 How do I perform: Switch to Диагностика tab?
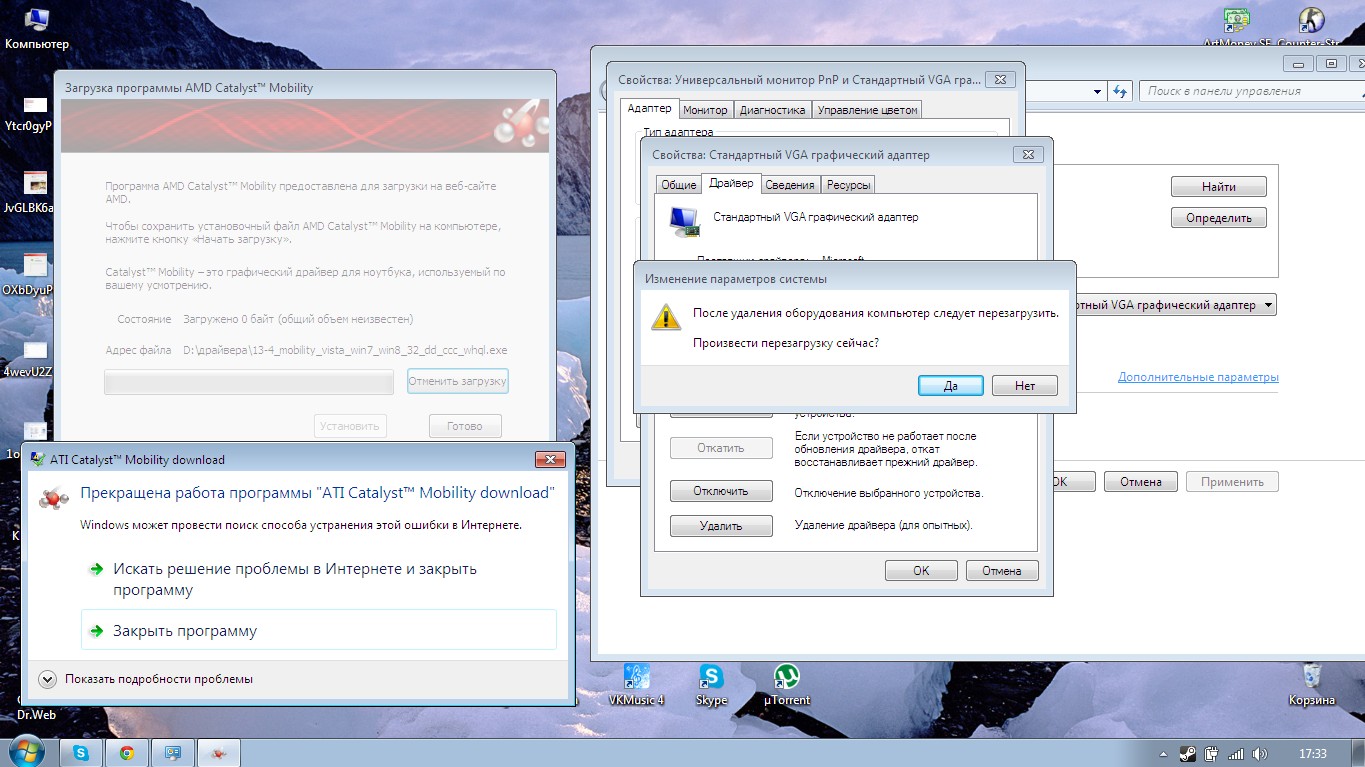pos(773,110)
